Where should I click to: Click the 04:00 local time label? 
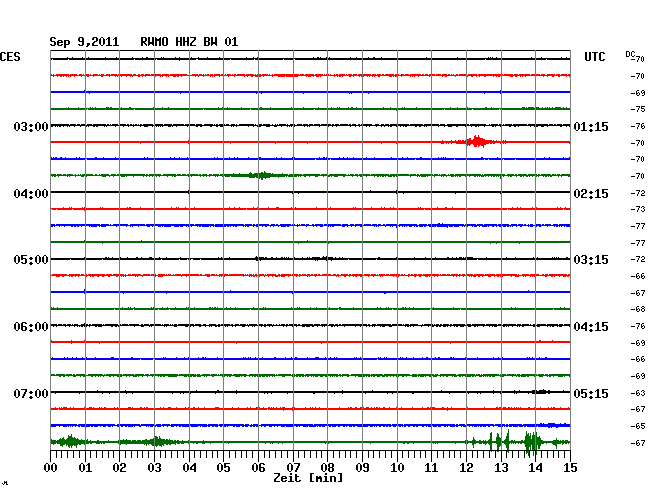pyautogui.click(x=31, y=194)
